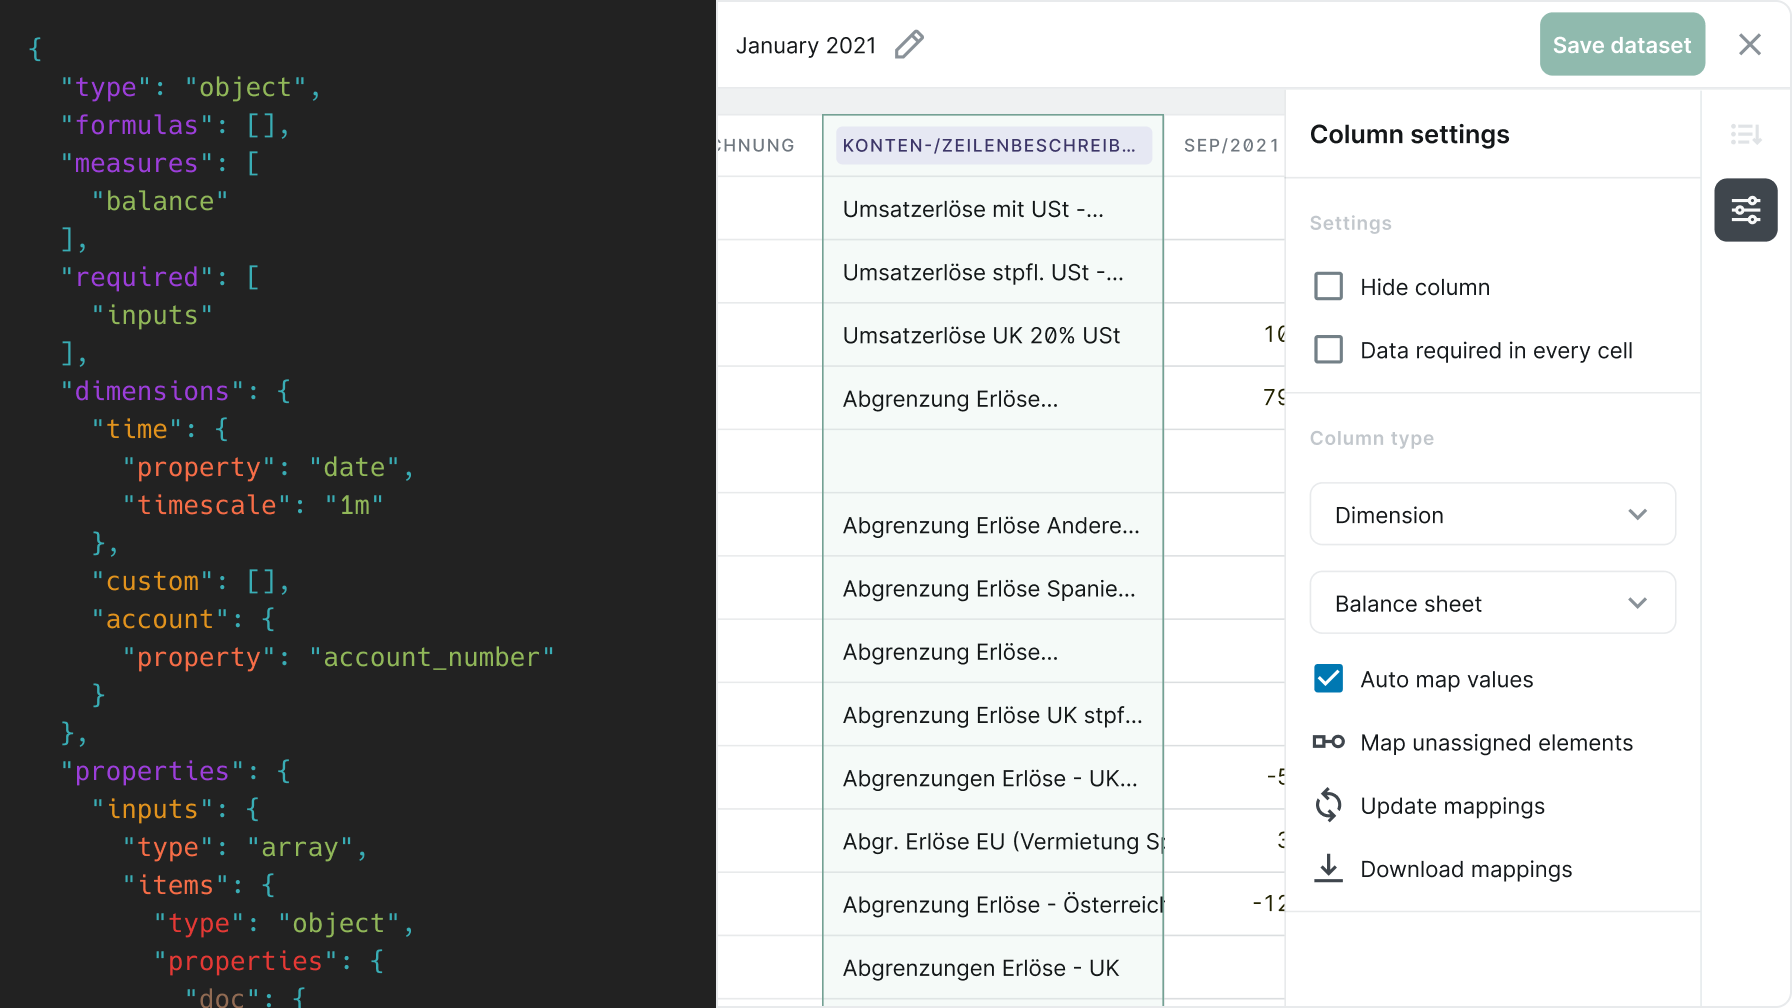1792x1008 pixels.
Task: Select cell Umsatzerlöse UK 20% USt
Action: [993, 335]
